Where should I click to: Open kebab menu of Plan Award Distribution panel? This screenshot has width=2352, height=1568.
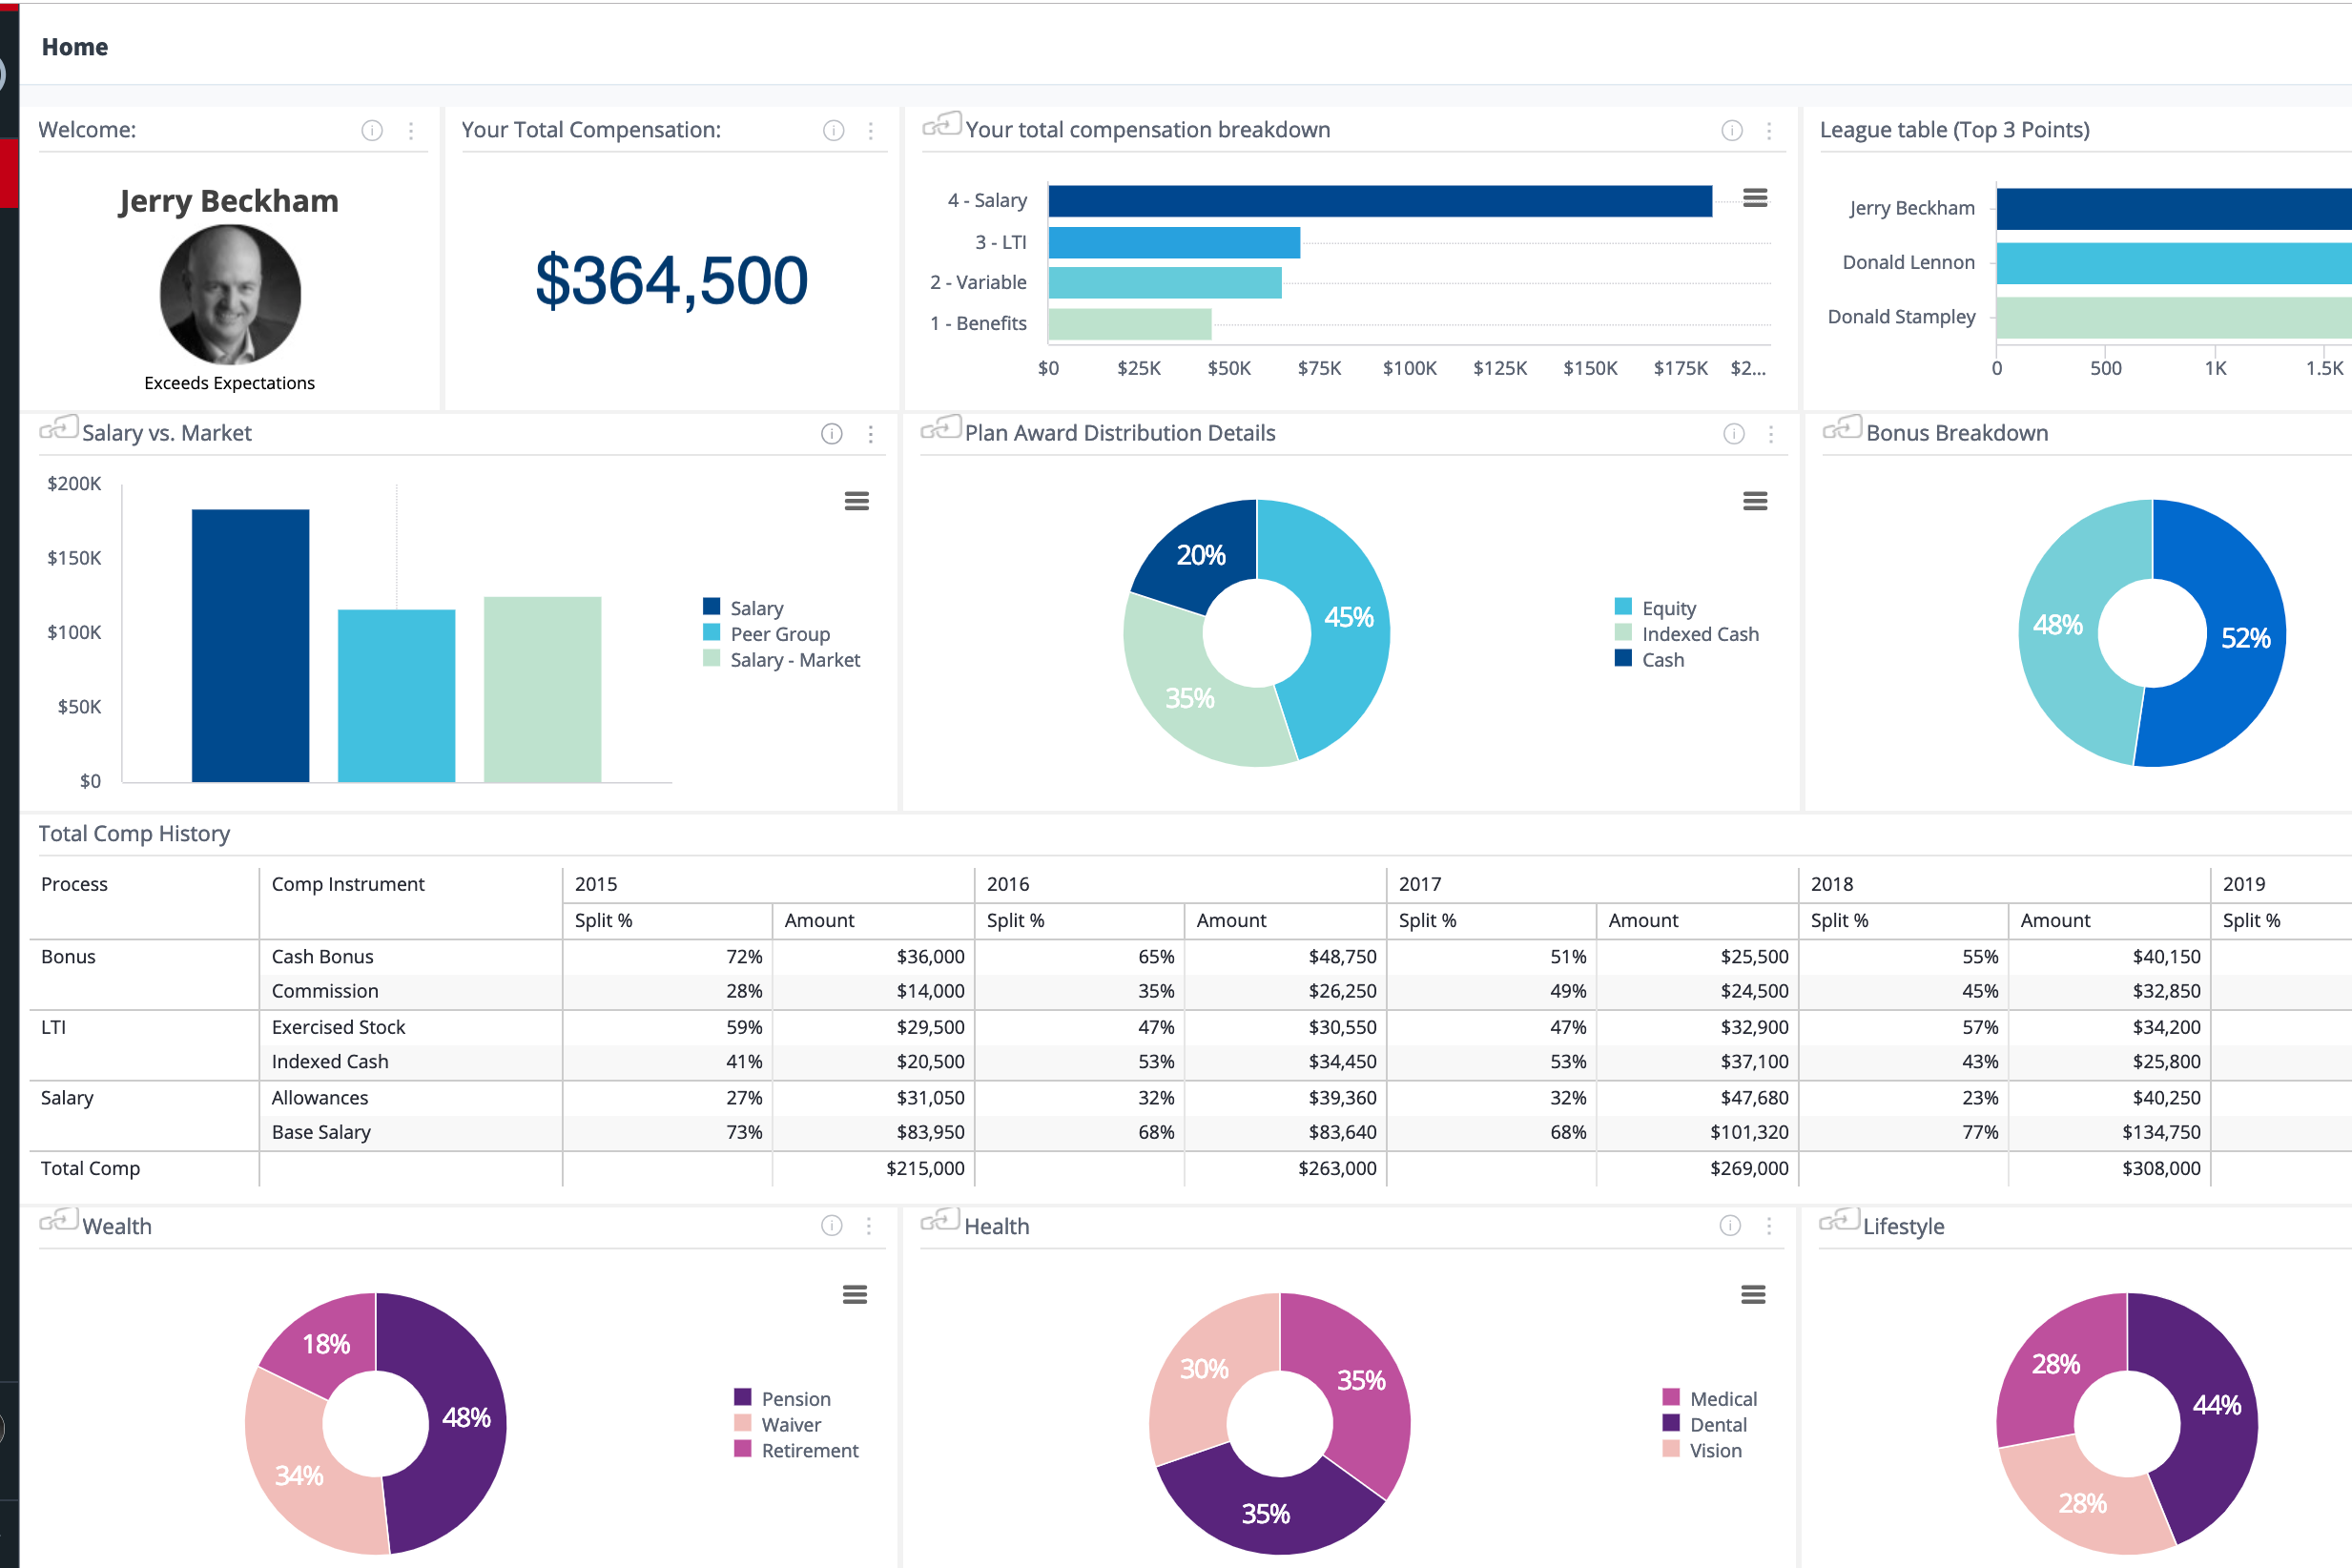click(1771, 434)
